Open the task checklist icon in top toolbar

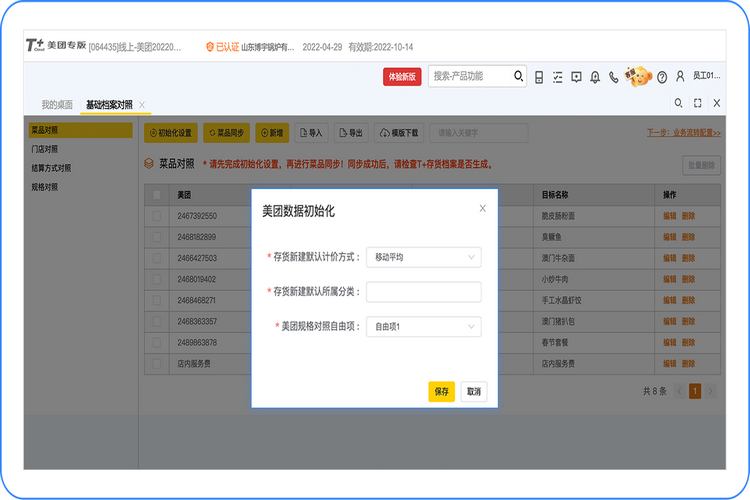click(x=557, y=77)
